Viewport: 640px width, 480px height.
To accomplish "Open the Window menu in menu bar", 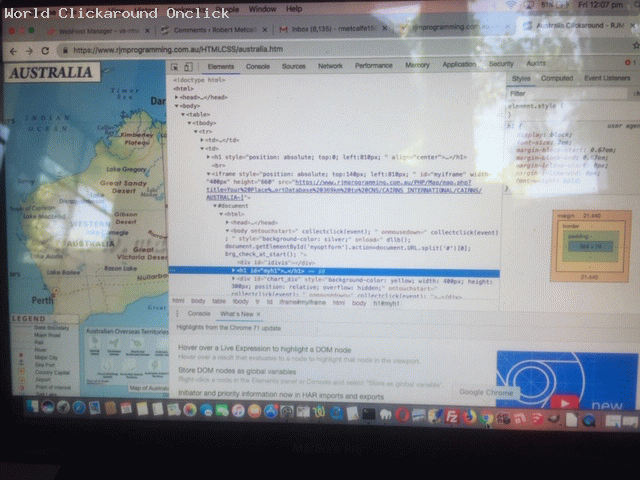I will pos(262,9).
